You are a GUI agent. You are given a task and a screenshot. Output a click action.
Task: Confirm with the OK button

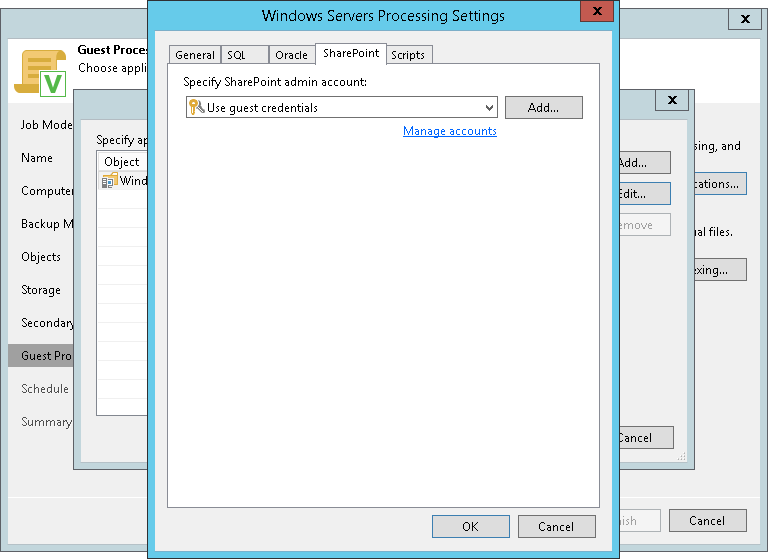pyautogui.click(x=471, y=526)
